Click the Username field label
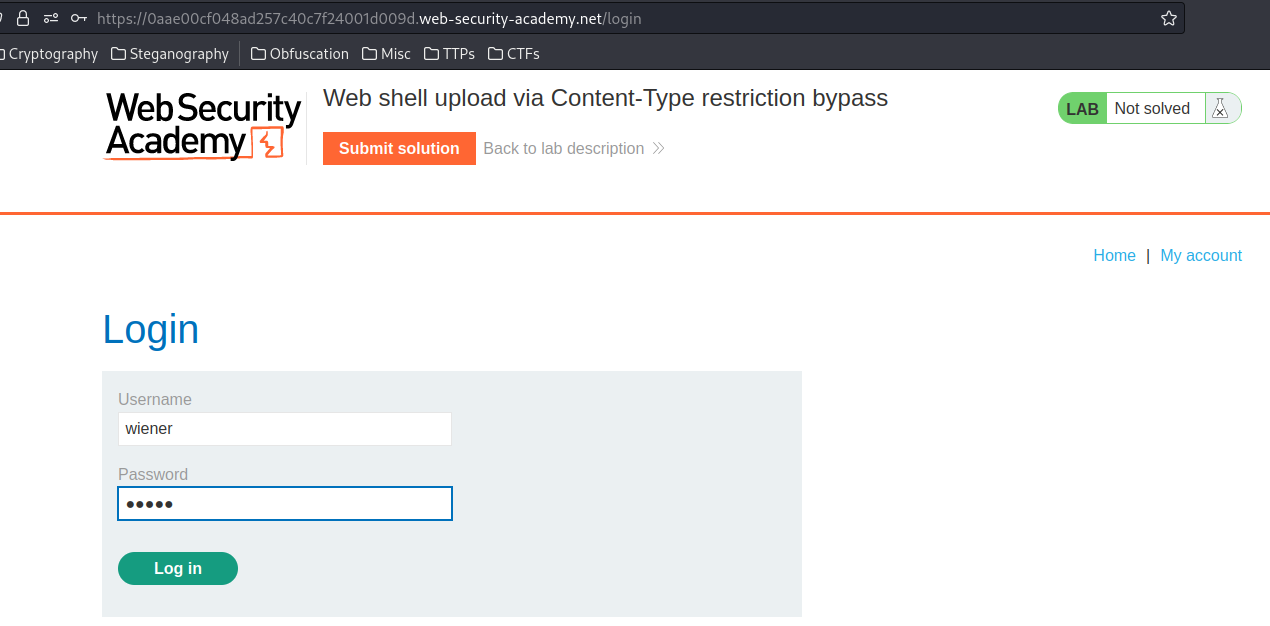Image resolution: width=1270 pixels, height=626 pixels. pyautogui.click(x=155, y=399)
